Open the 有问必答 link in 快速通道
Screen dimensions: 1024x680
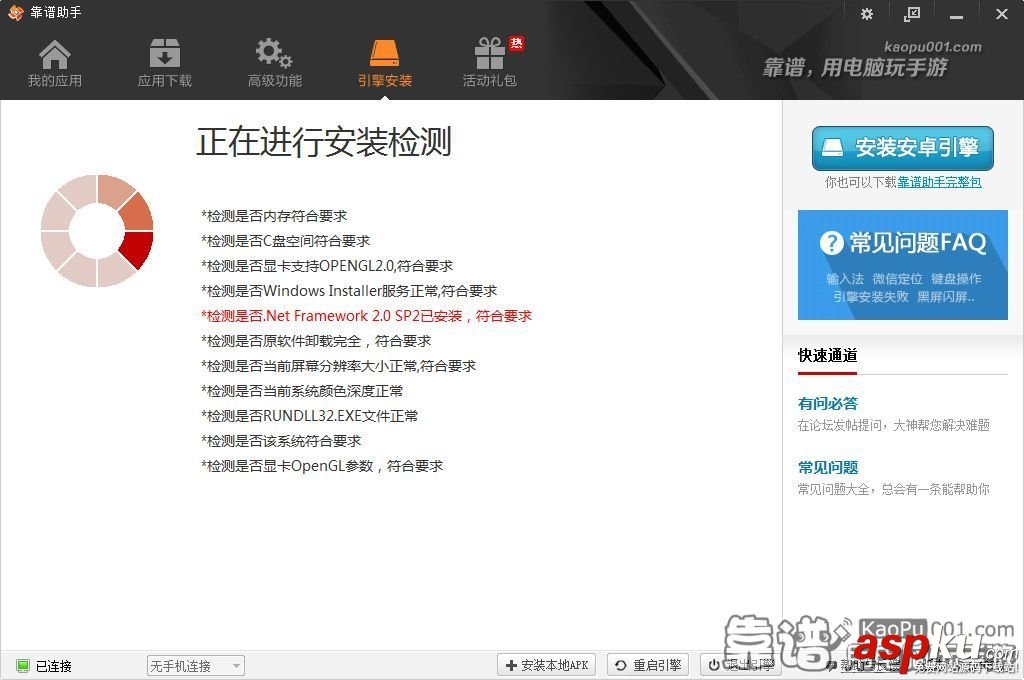click(827, 404)
